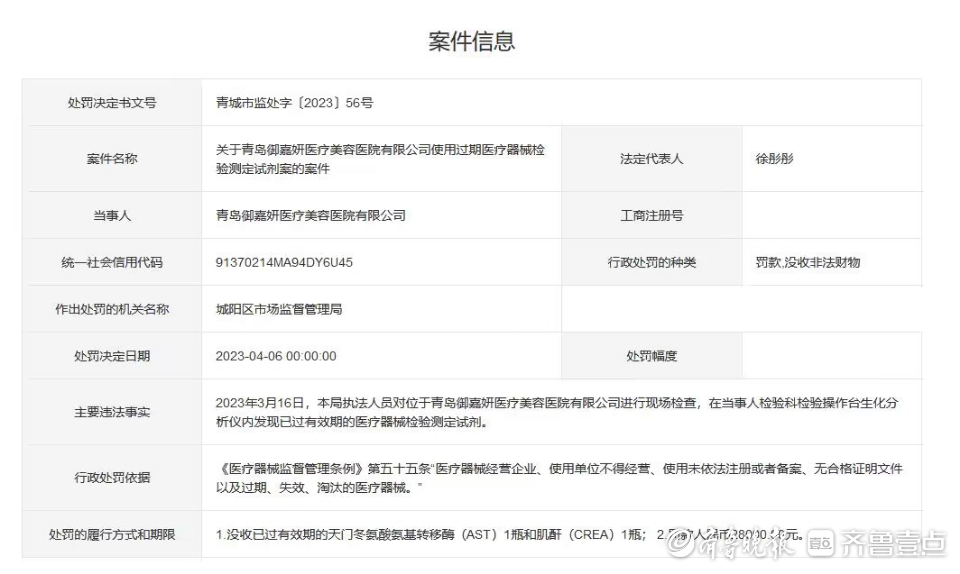Click the 行政处罚的种类 label cell
The width and height of the screenshot is (960, 574).
pos(651,262)
